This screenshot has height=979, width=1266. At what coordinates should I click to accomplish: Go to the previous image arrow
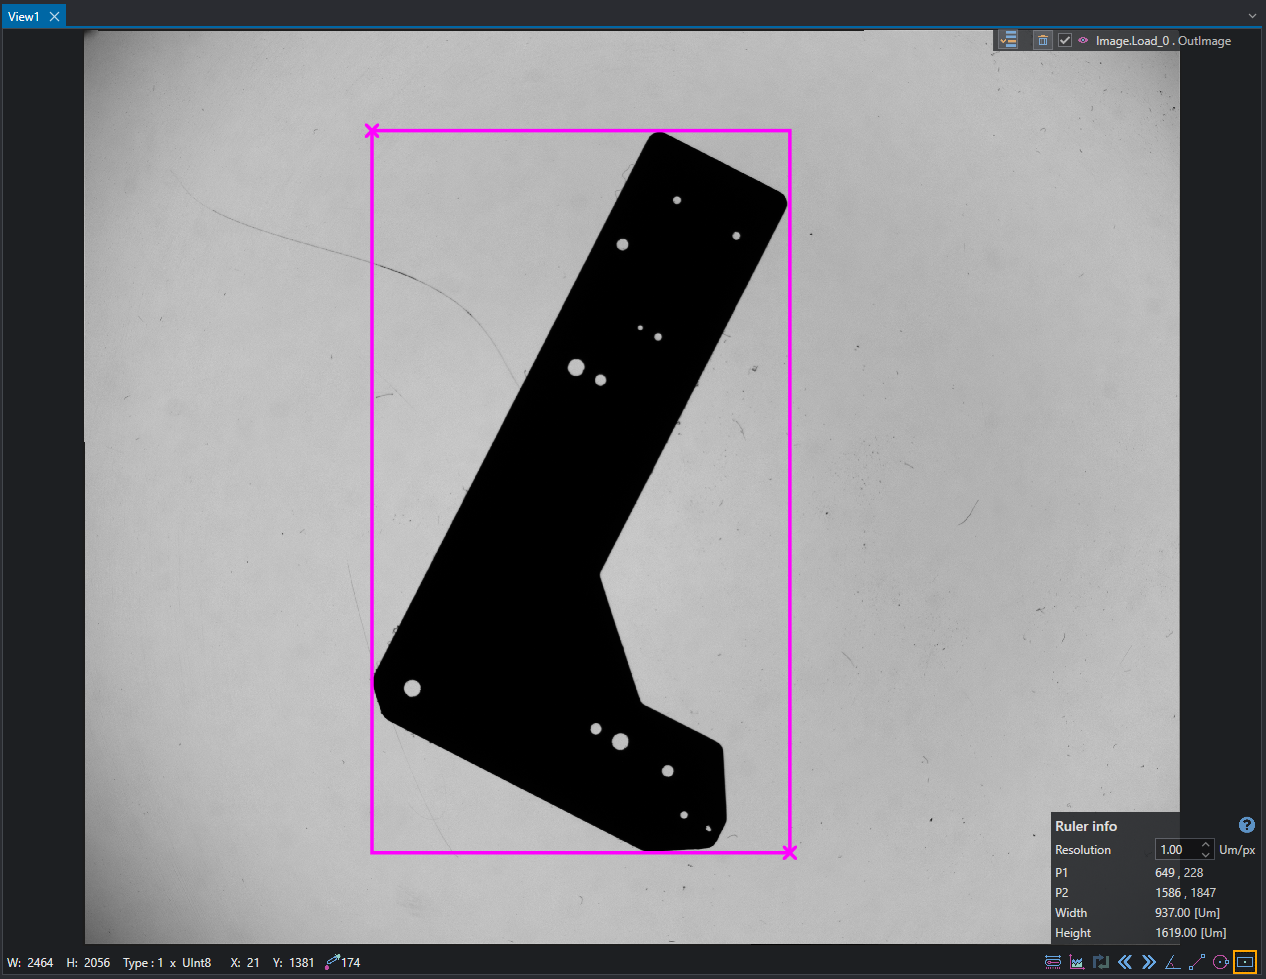(1125, 962)
